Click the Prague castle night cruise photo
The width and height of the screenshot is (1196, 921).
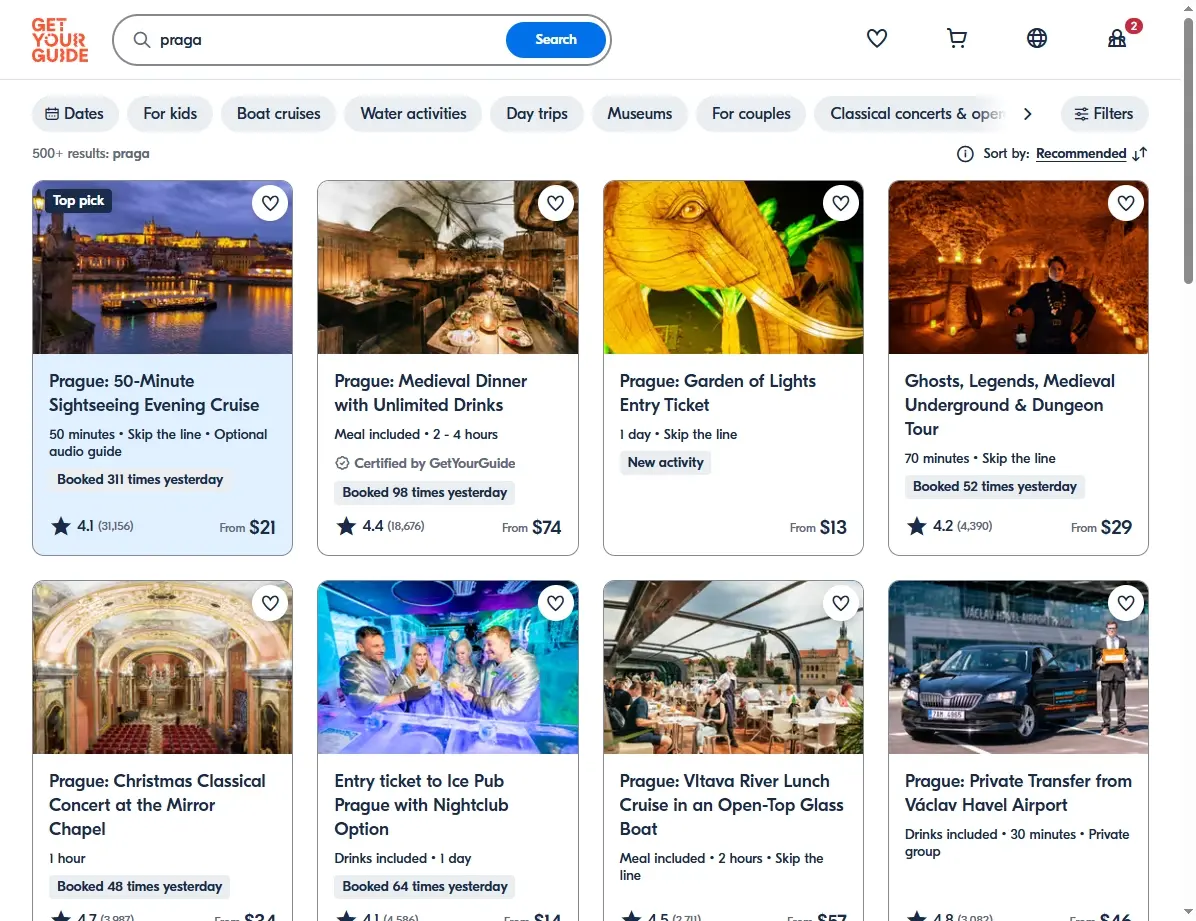[162, 267]
